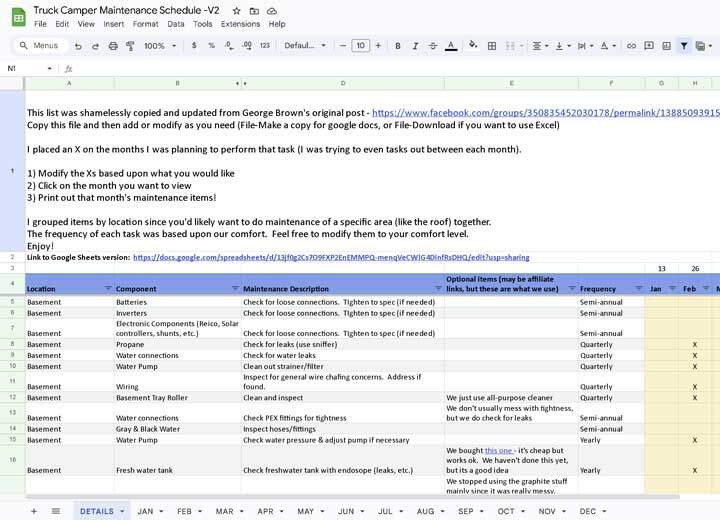Click the Redo icon in toolbar
The image size is (720, 520).
(x=96, y=46)
